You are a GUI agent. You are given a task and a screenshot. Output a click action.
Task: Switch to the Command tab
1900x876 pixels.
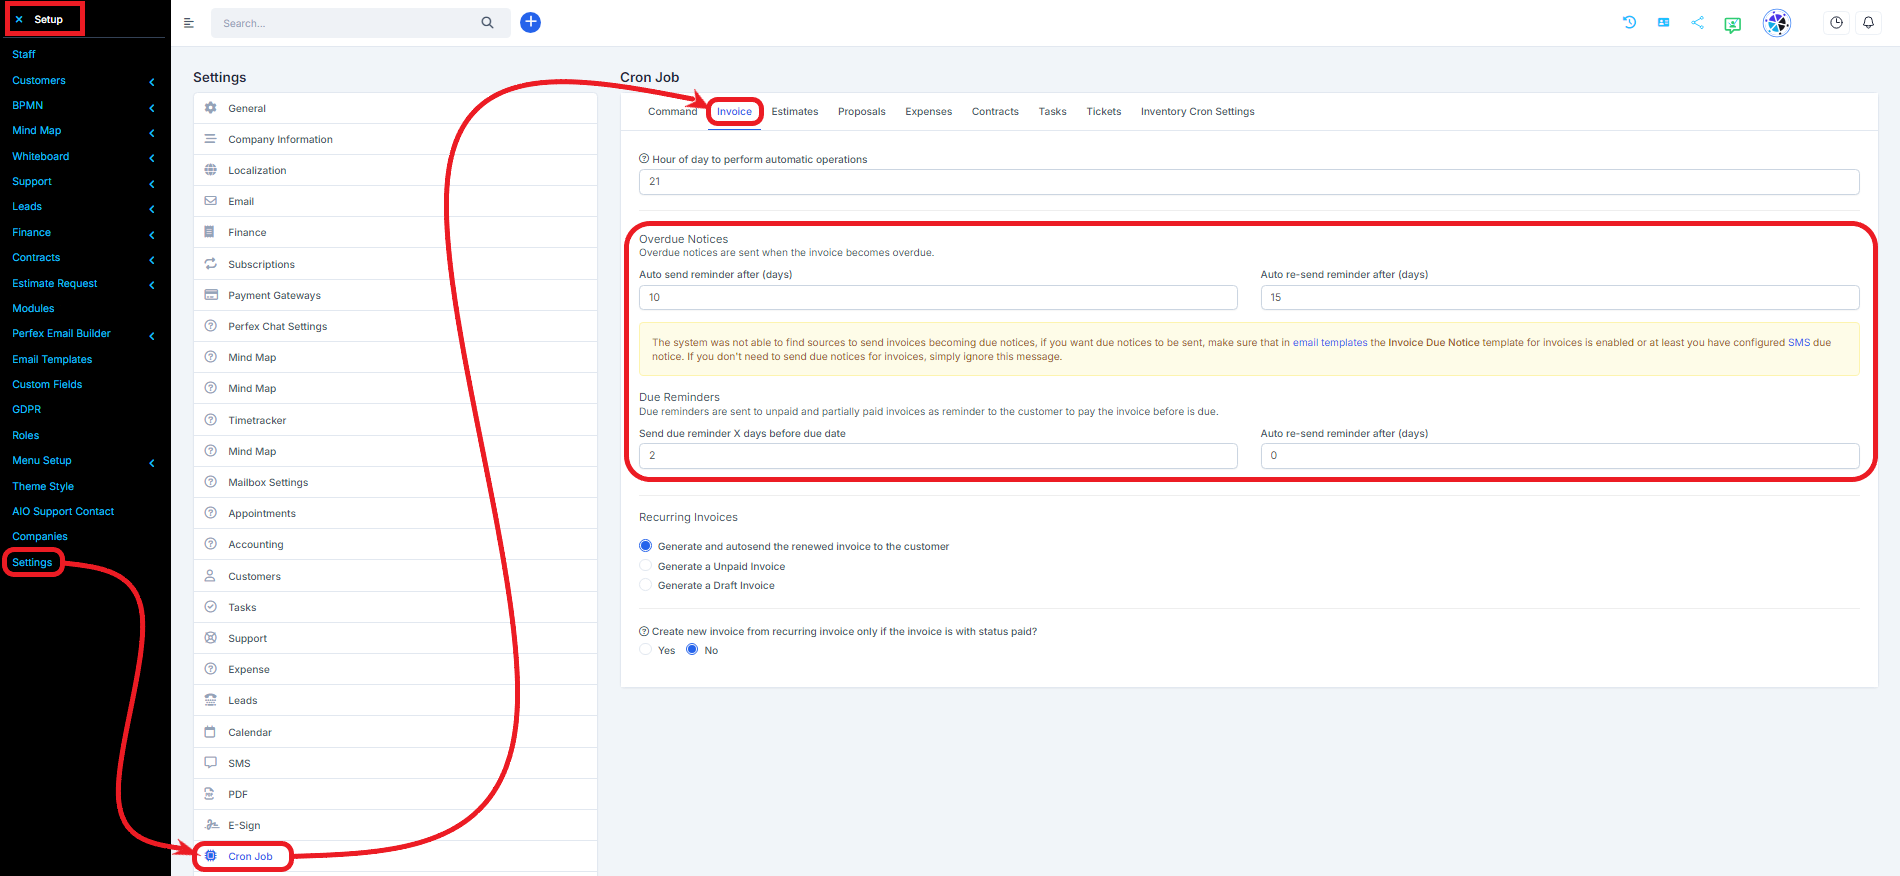[x=672, y=111]
